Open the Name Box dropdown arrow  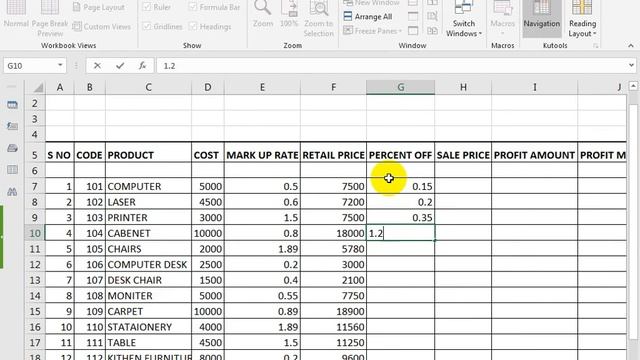60,65
